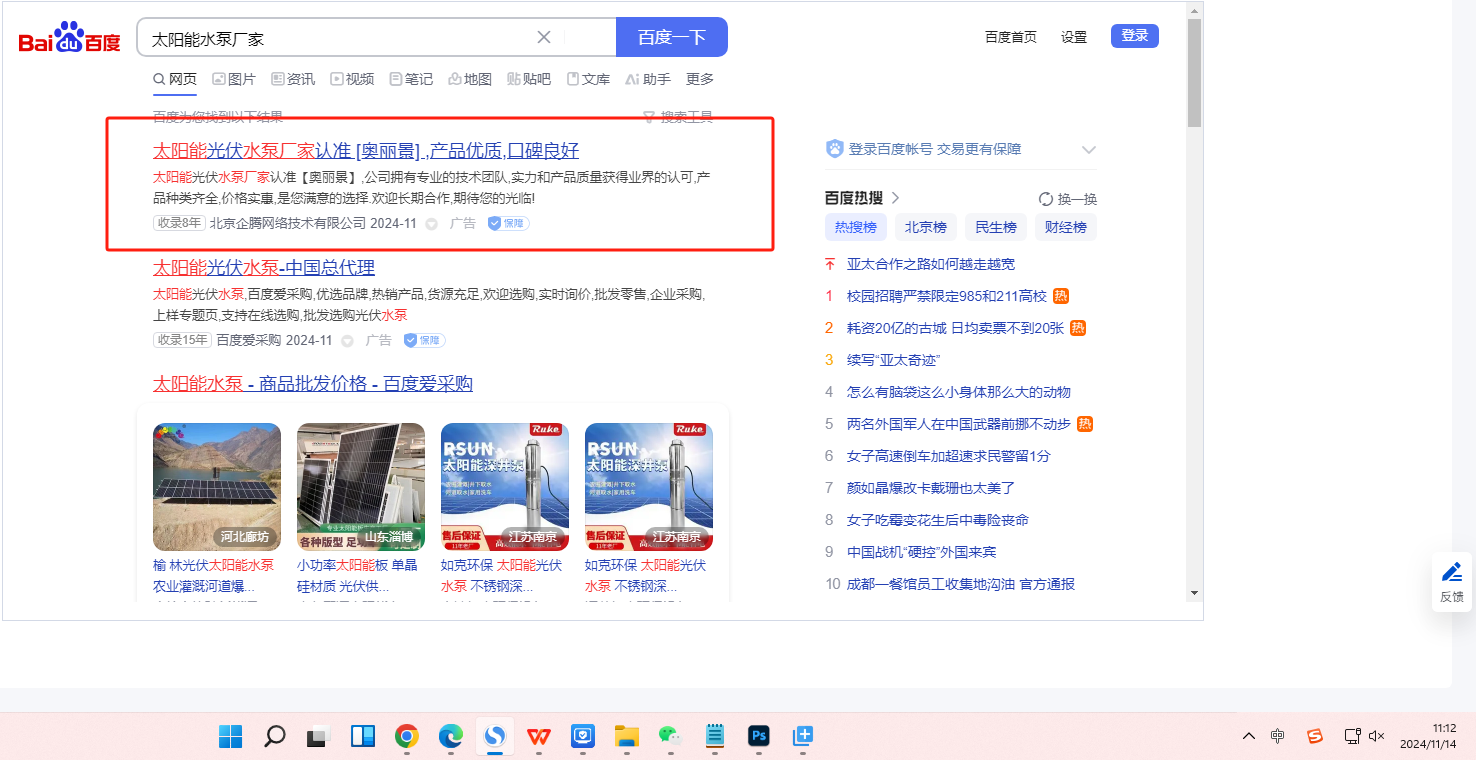The width and height of the screenshot is (1476, 760).
Task: Click the 登录 login button
Action: coord(1135,36)
